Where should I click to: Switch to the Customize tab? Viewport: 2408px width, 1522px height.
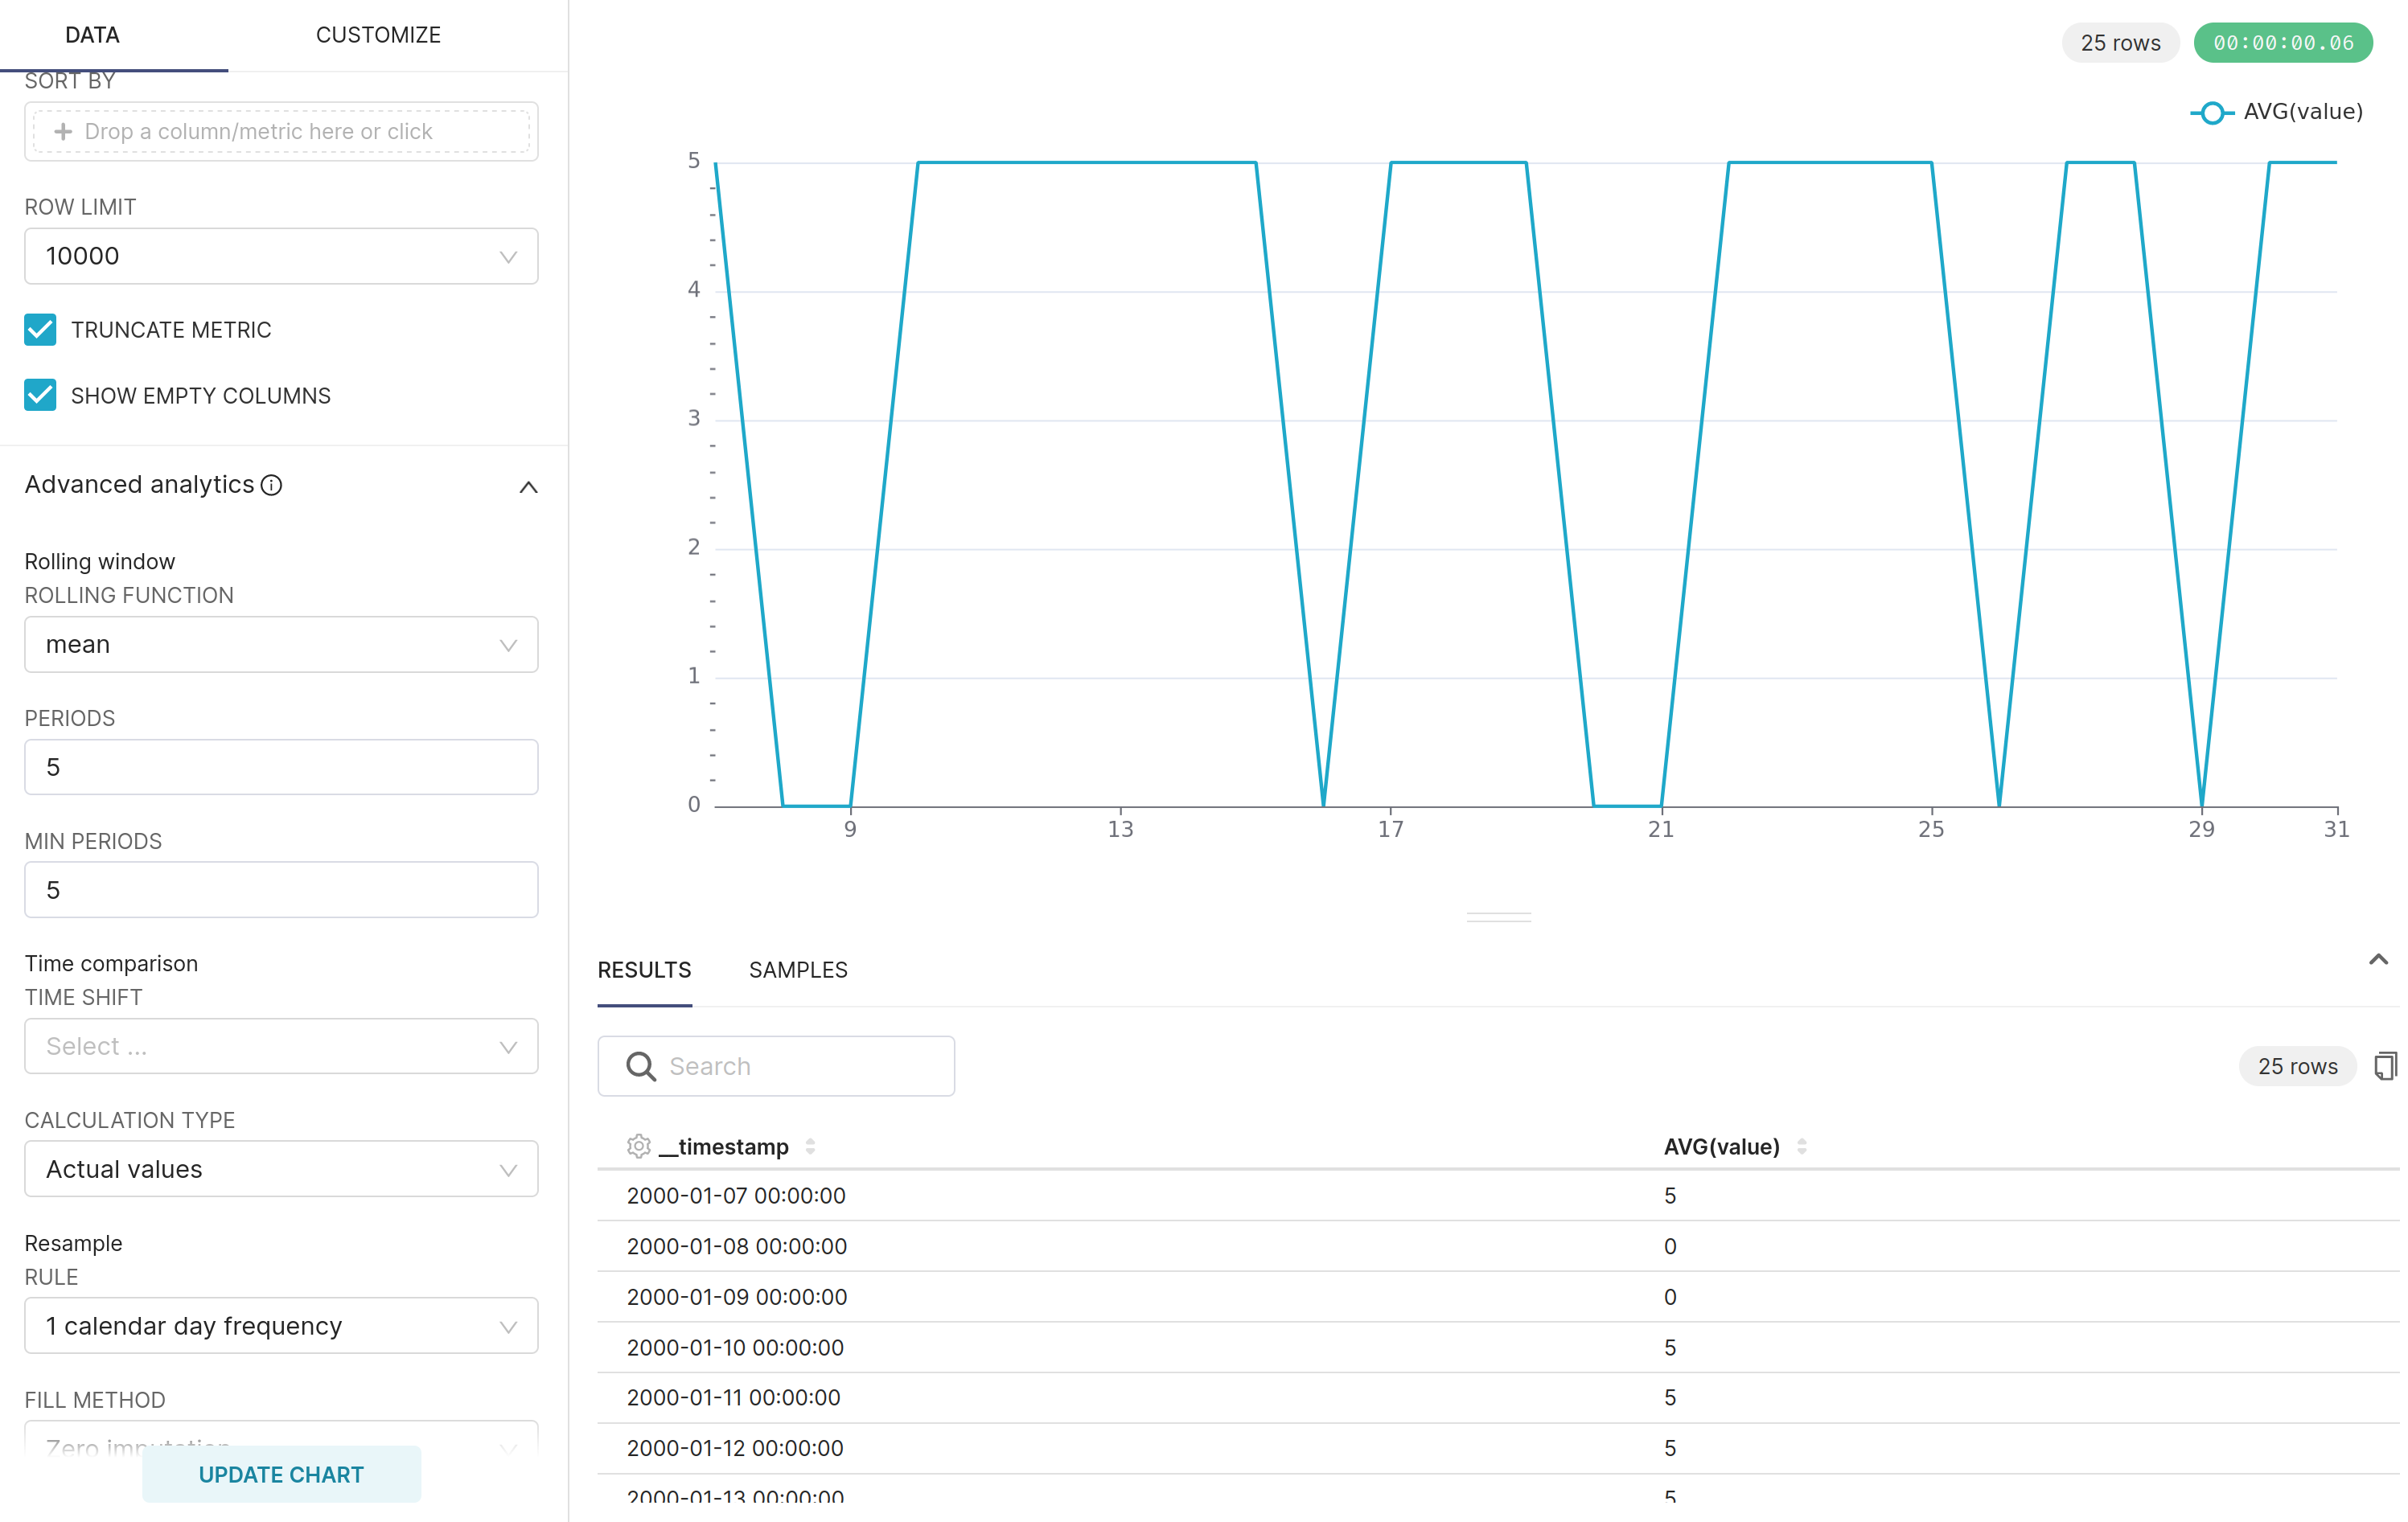coord(379,35)
